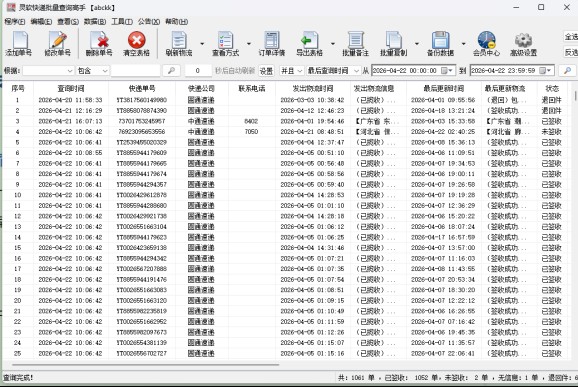Open the 根据 field dropdown
The height and width of the screenshot is (387, 578).
(x=70, y=70)
